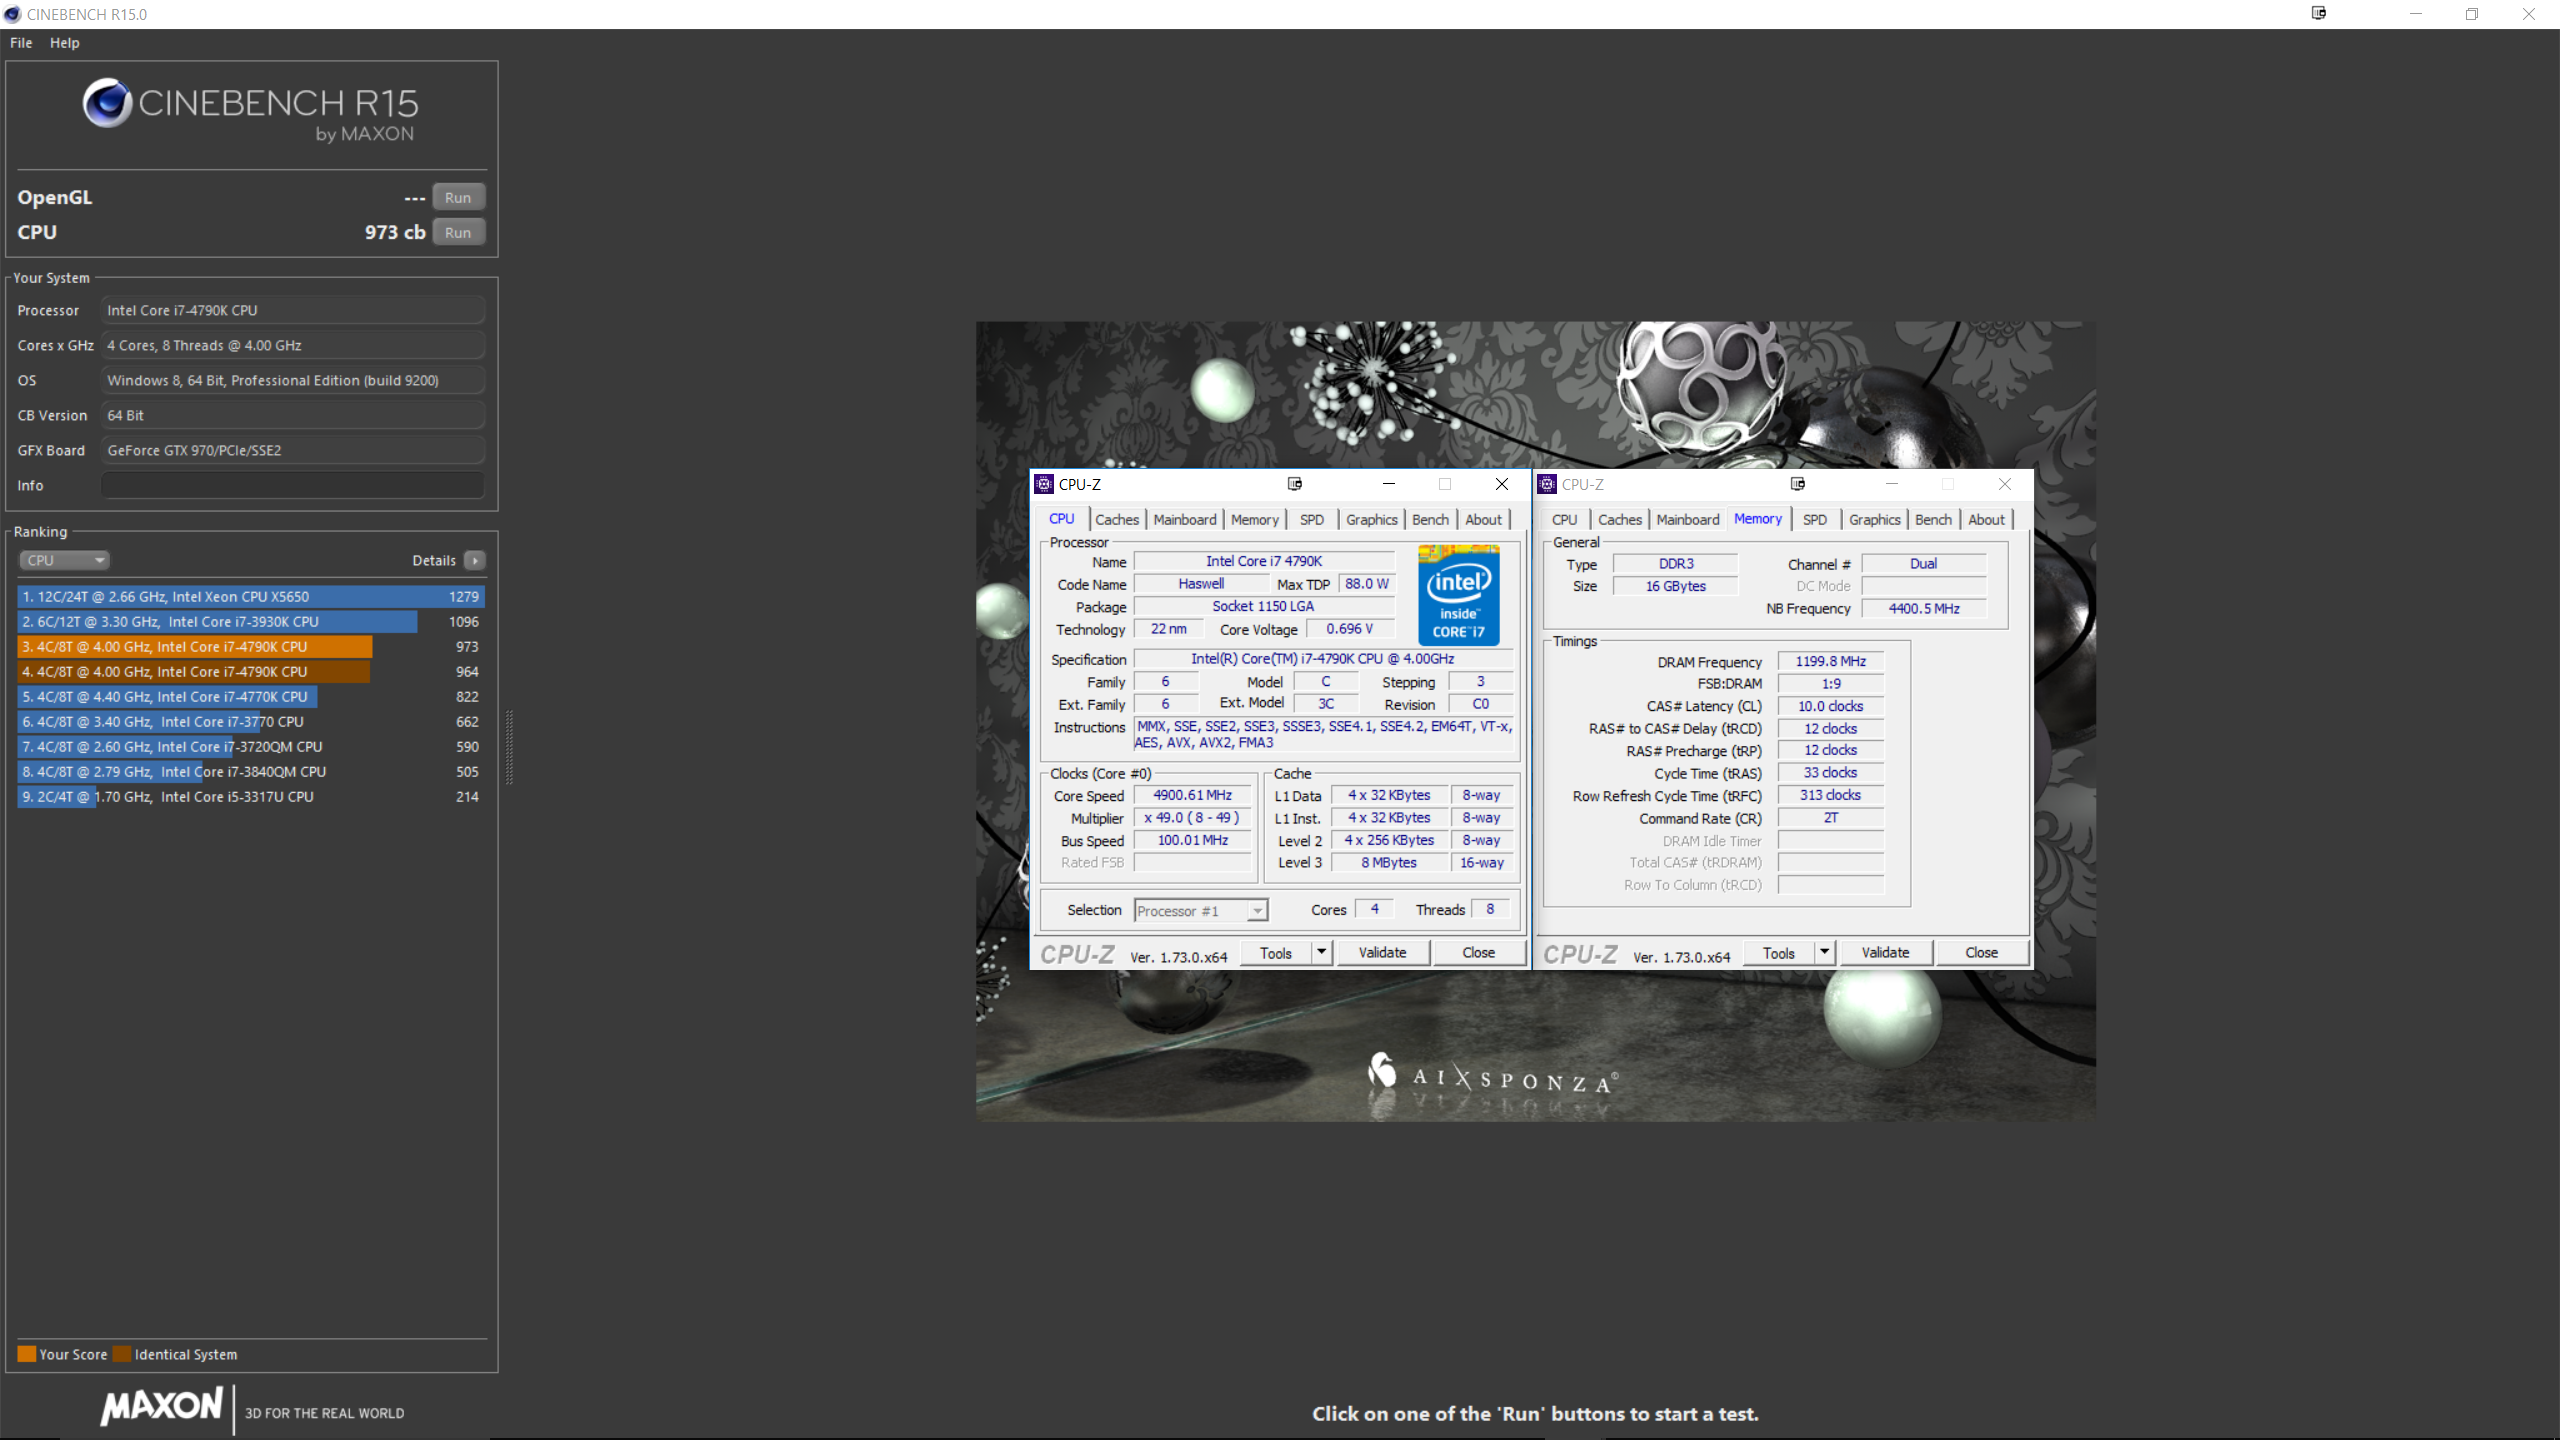This screenshot has height=1440, width=2560.
Task: Click the Cinebench logo icon in title bar
Action: pyautogui.click(x=13, y=14)
